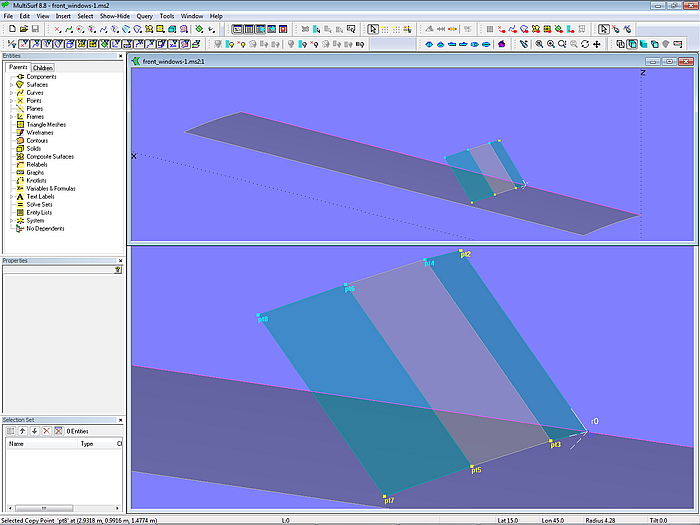Click the Pan view cross-arrows icon
This screenshot has width=700, height=525.
(x=598, y=44)
